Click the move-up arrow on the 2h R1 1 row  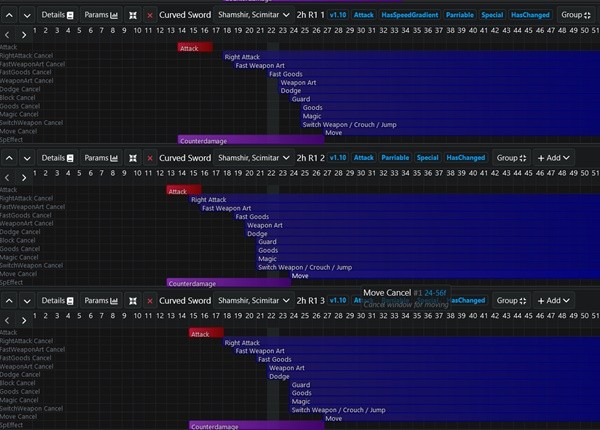point(9,16)
